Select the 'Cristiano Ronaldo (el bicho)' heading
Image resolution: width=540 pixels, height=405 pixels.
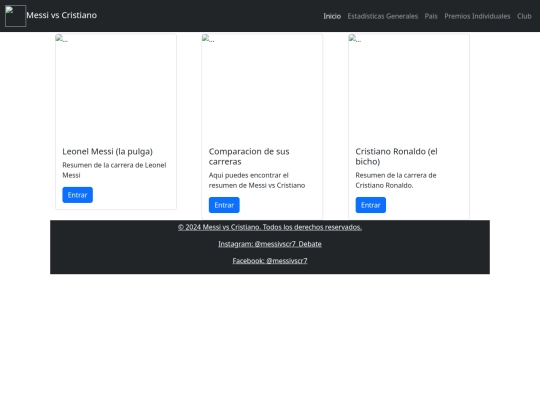396,156
